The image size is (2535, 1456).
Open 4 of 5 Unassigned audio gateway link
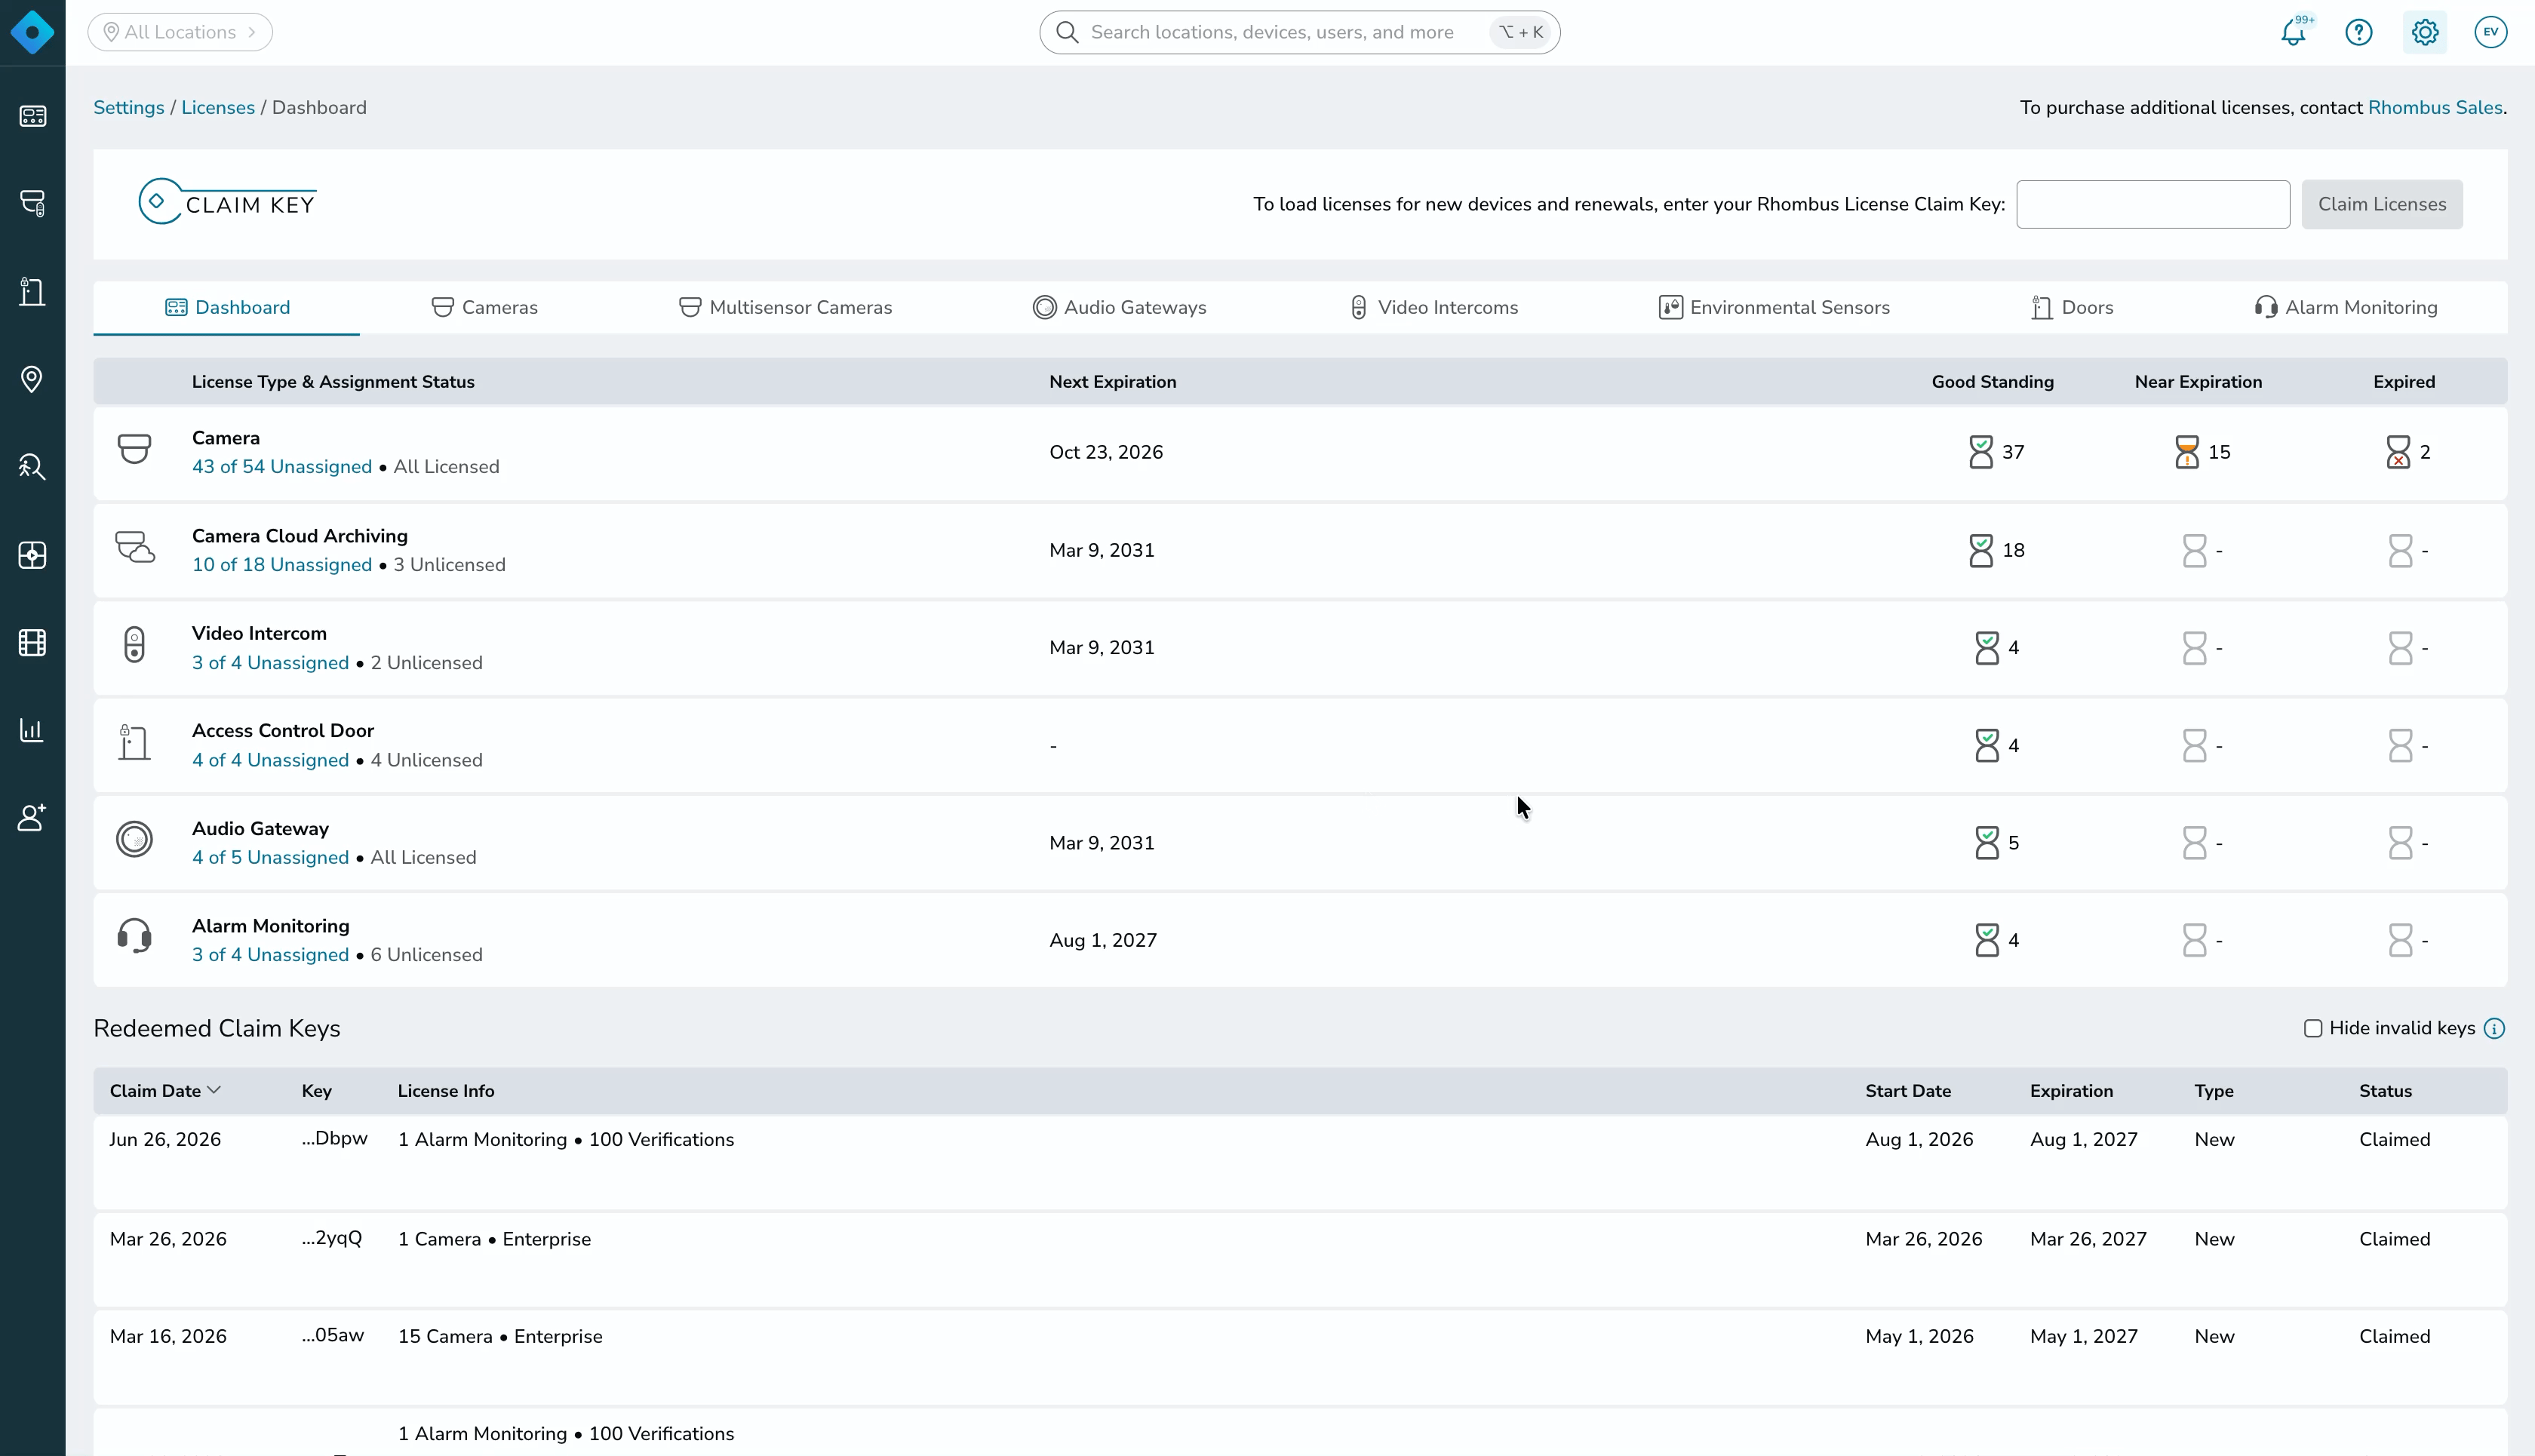270,858
